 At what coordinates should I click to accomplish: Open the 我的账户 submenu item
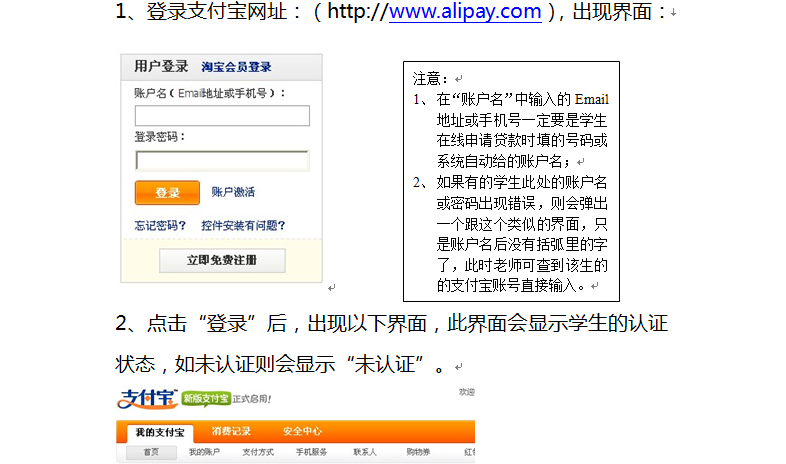click(x=203, y=453)
